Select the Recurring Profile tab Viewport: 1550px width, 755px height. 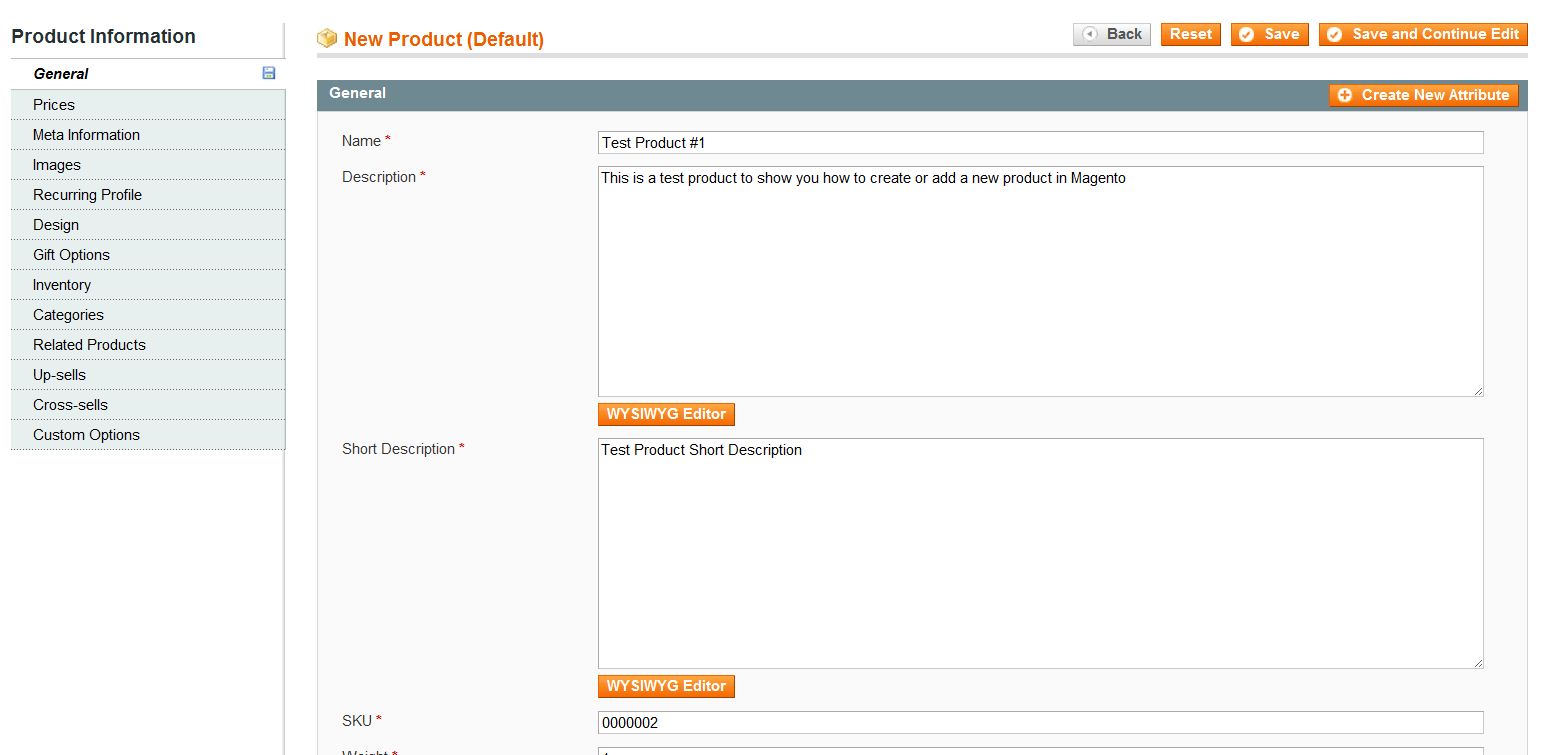tap(87, 195)
